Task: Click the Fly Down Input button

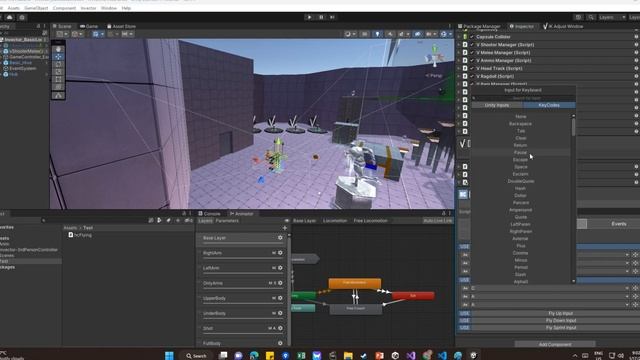Action: pyautogui.click(x=560, y=320)
